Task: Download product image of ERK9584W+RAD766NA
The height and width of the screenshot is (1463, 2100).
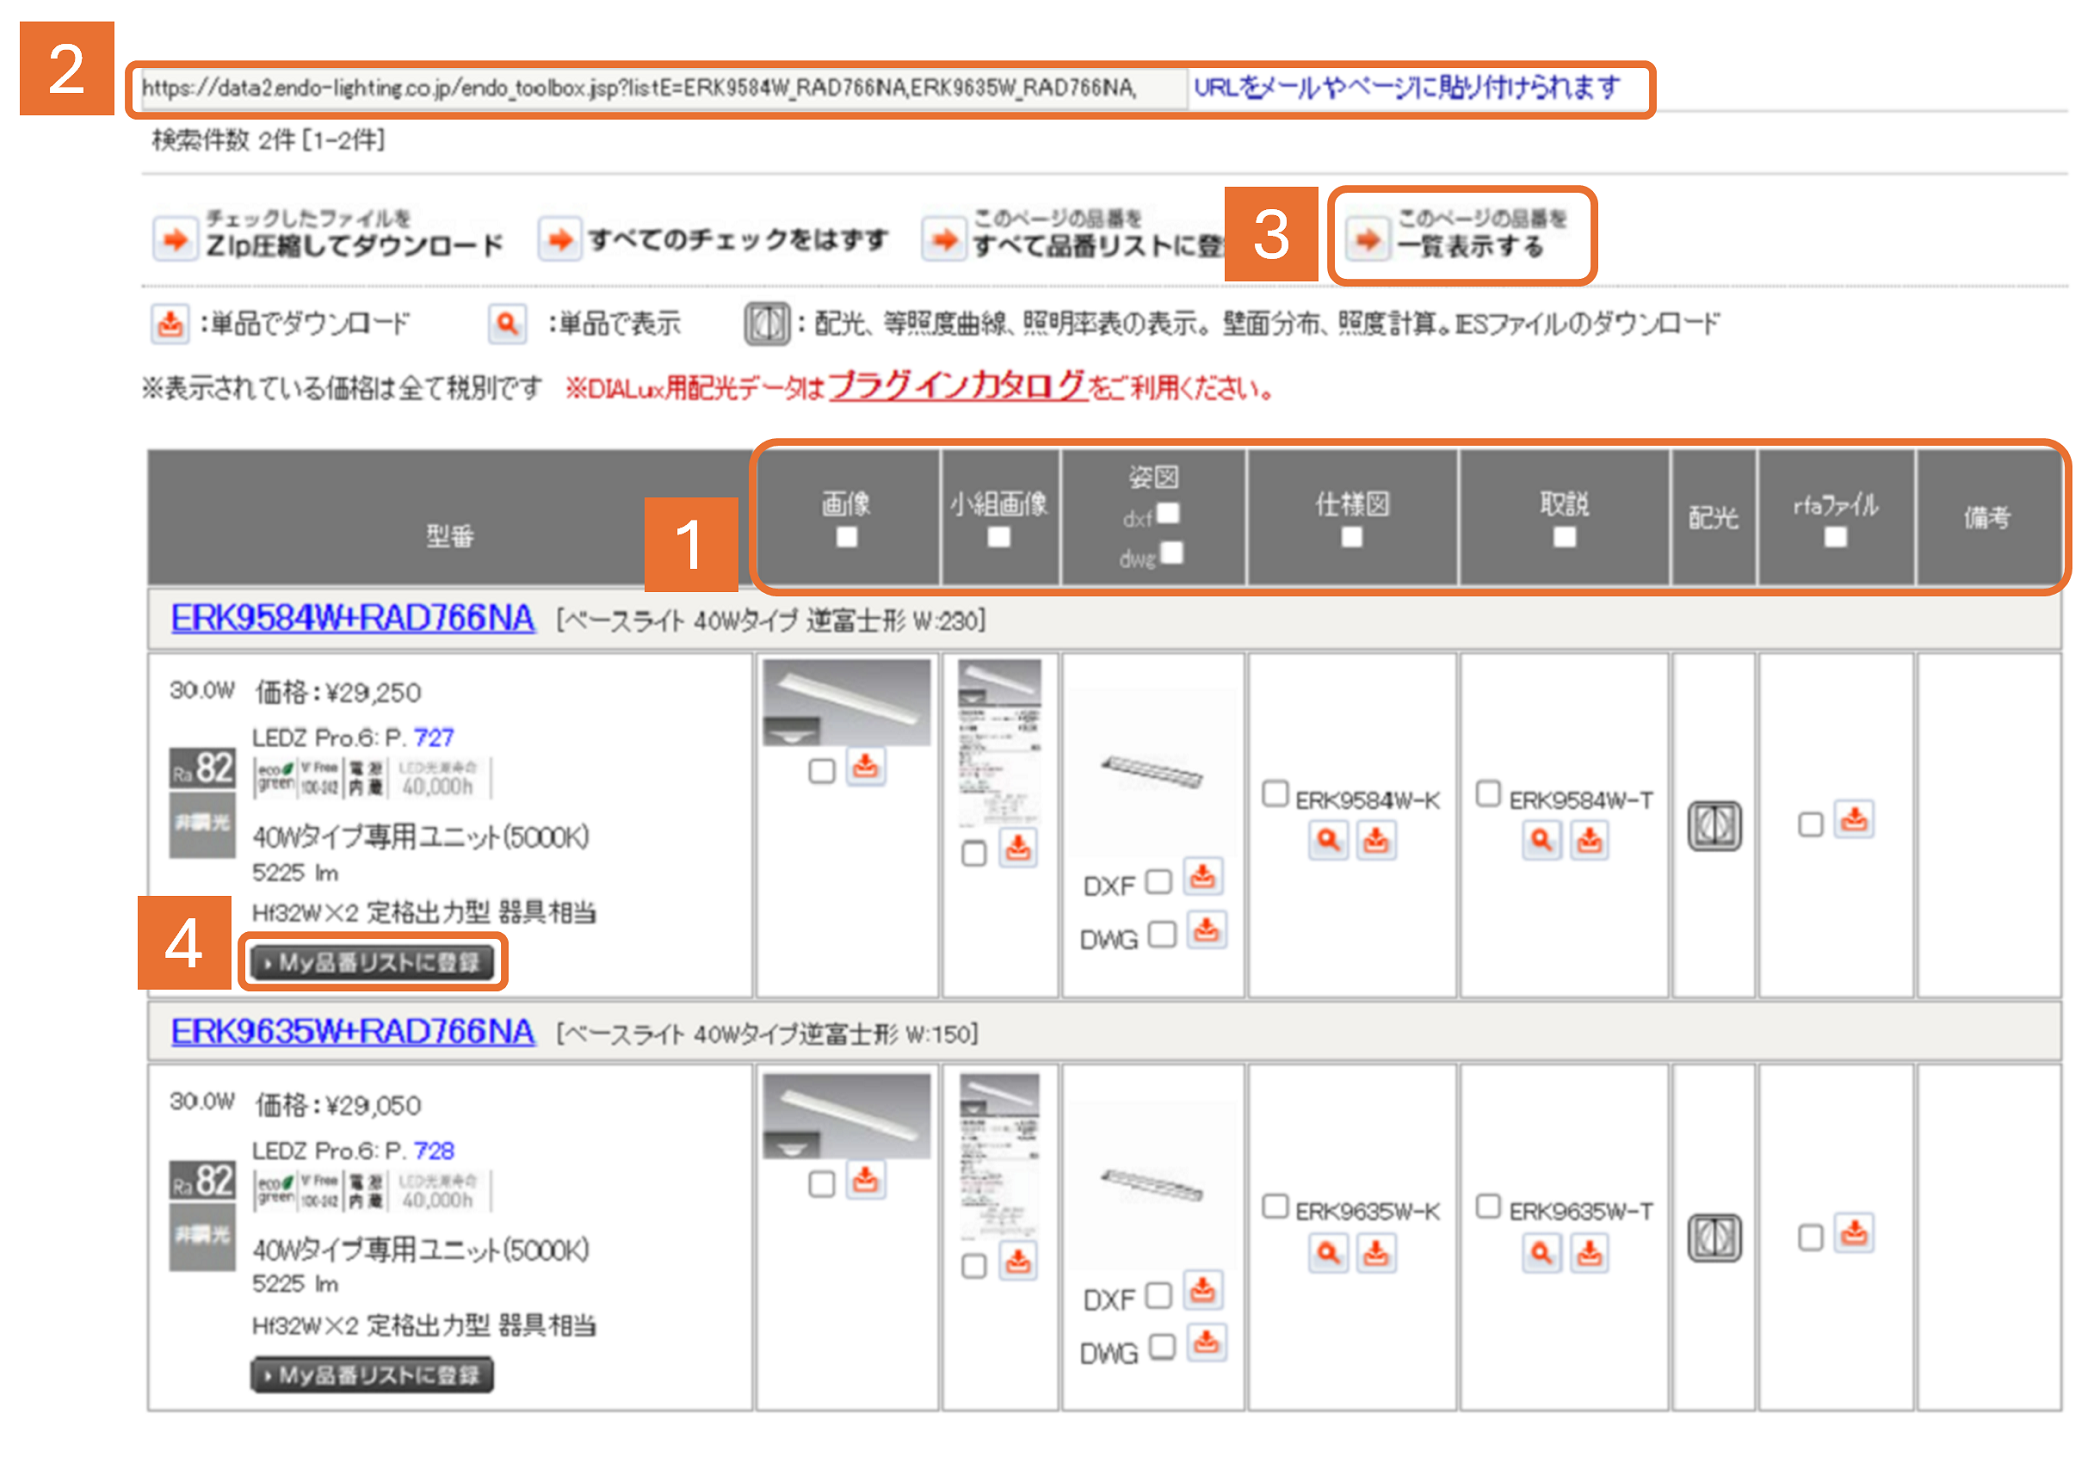Action: click(x=865, y=768)
